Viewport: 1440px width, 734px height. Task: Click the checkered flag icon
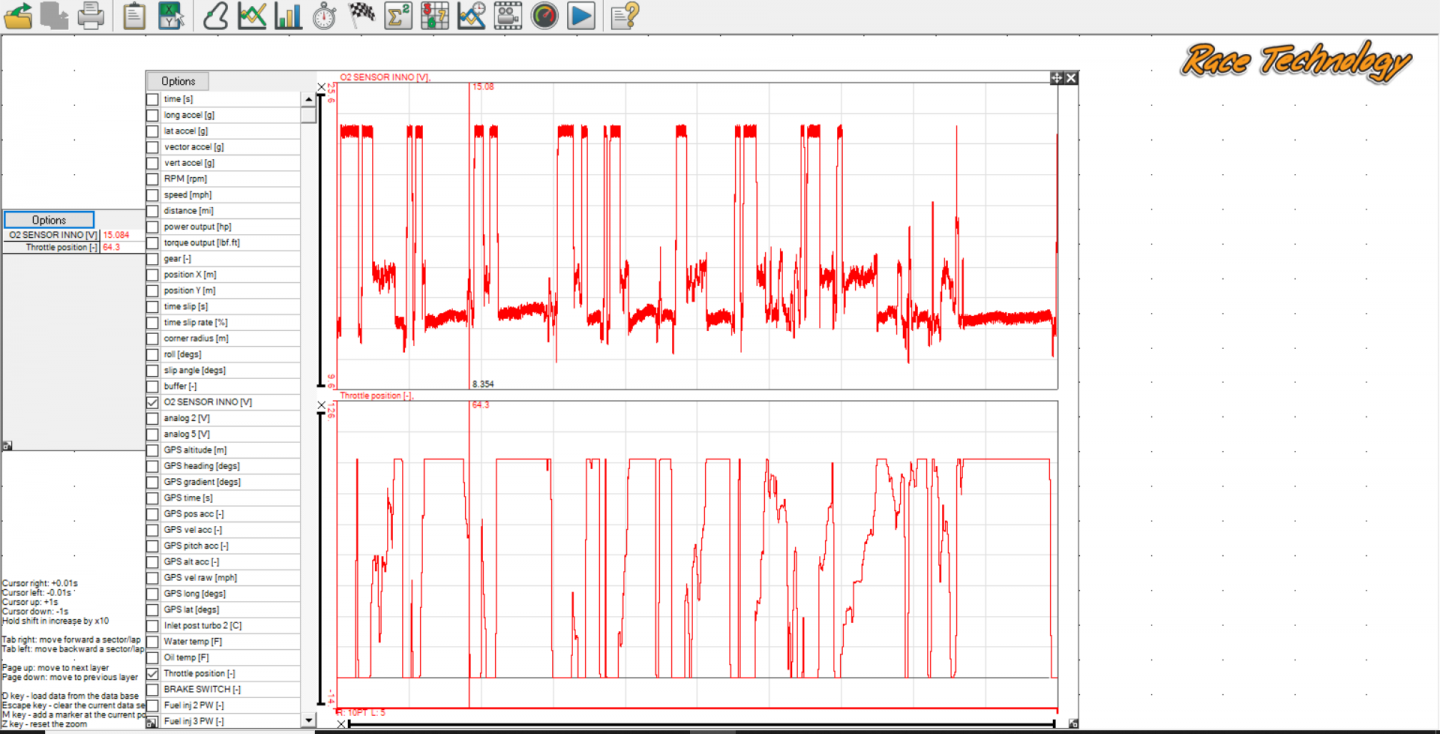click(x=361, y=15)
